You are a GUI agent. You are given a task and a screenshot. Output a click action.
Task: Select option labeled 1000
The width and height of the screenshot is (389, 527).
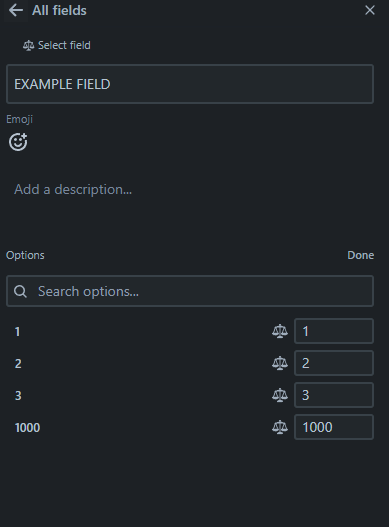click(x=27, y=428)
